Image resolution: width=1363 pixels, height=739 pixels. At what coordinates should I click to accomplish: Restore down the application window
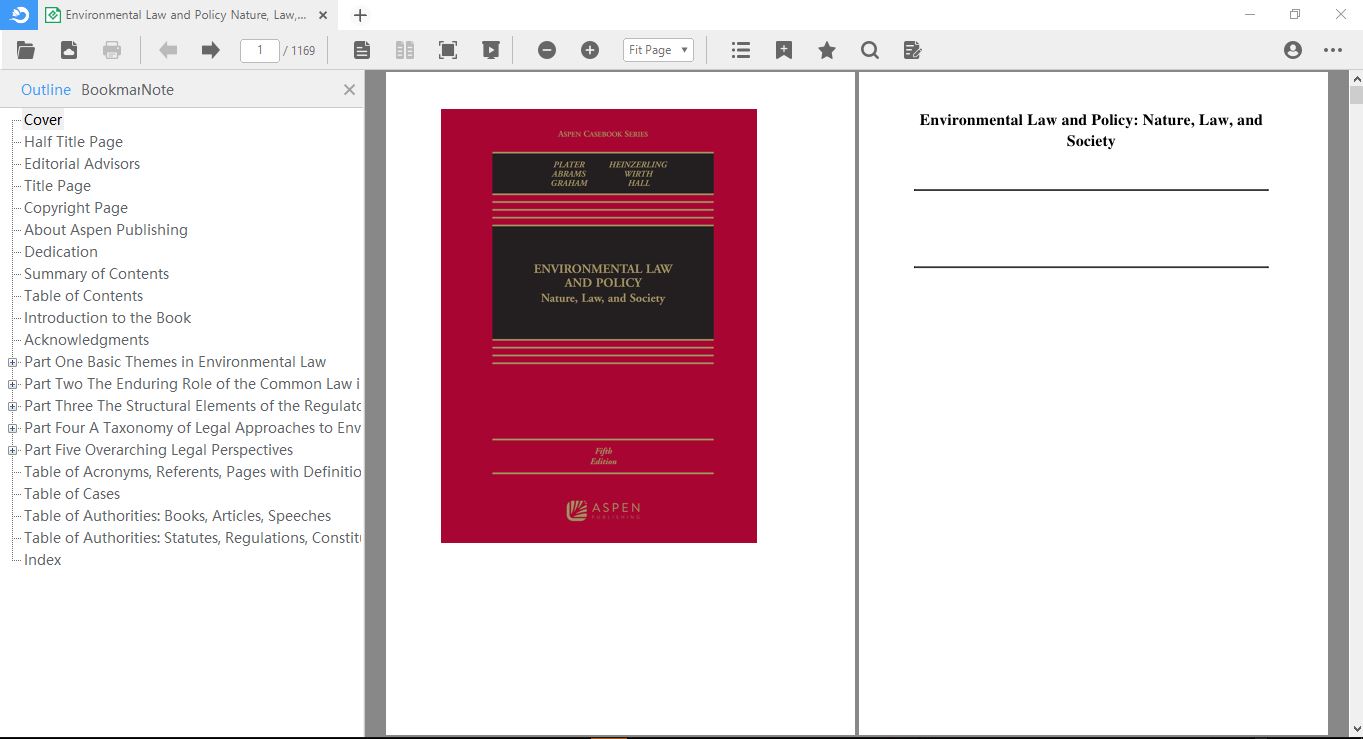click(x=1295, y=15)
